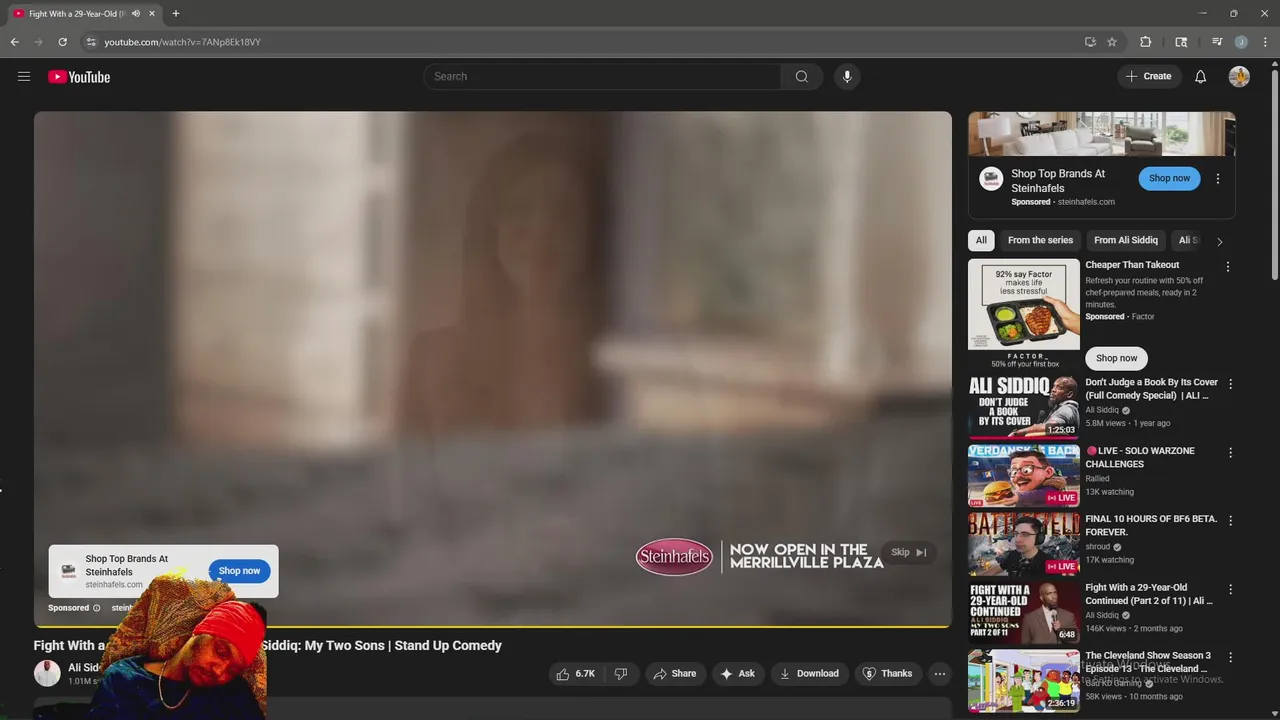Click the video title text

[x=268, y=646]
